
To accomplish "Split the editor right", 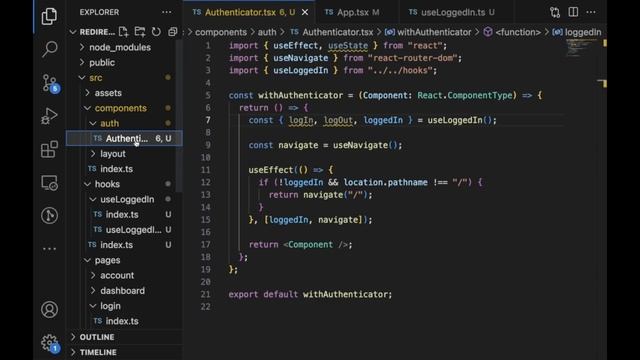I will tap(573, 12).
